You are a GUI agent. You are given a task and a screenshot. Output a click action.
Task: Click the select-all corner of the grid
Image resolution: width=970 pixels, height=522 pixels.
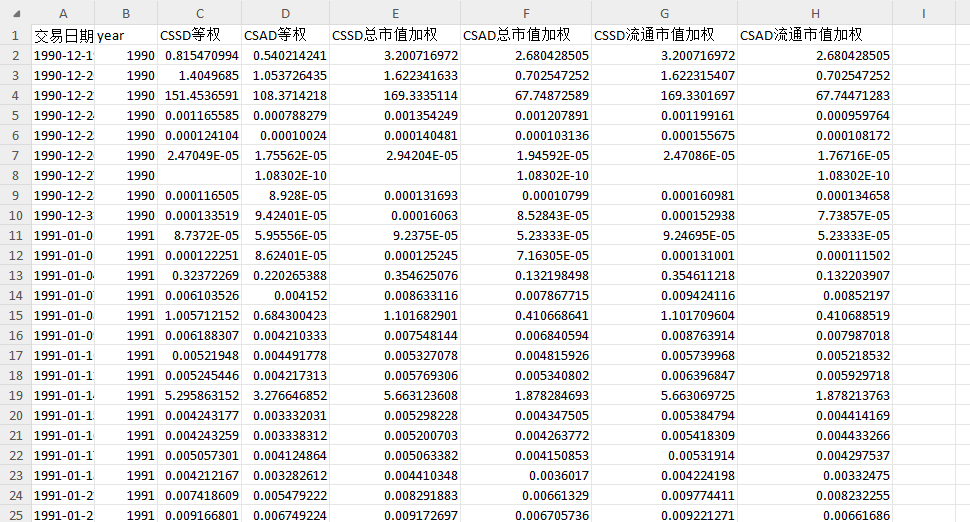(x=15, y=13)
